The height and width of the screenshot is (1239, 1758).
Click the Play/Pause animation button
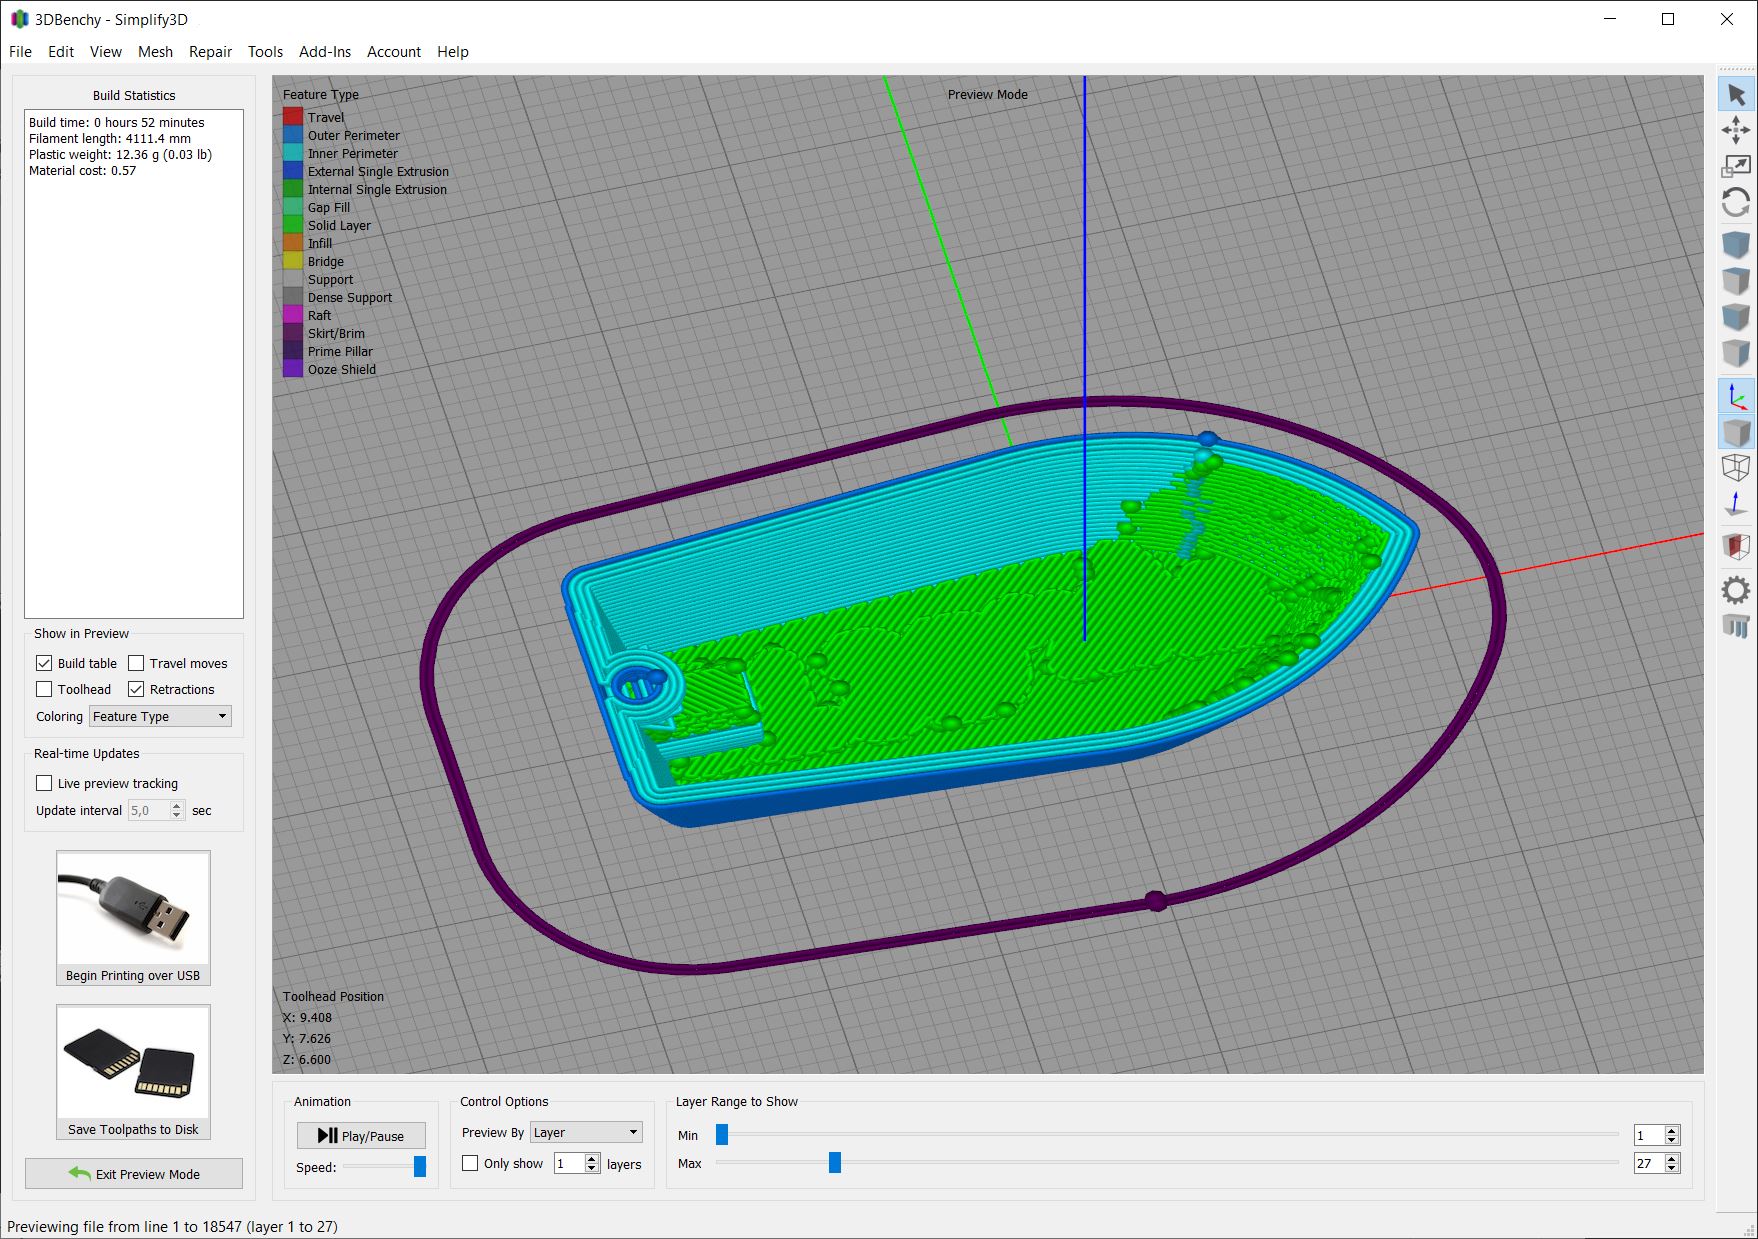pos(361,1135)
